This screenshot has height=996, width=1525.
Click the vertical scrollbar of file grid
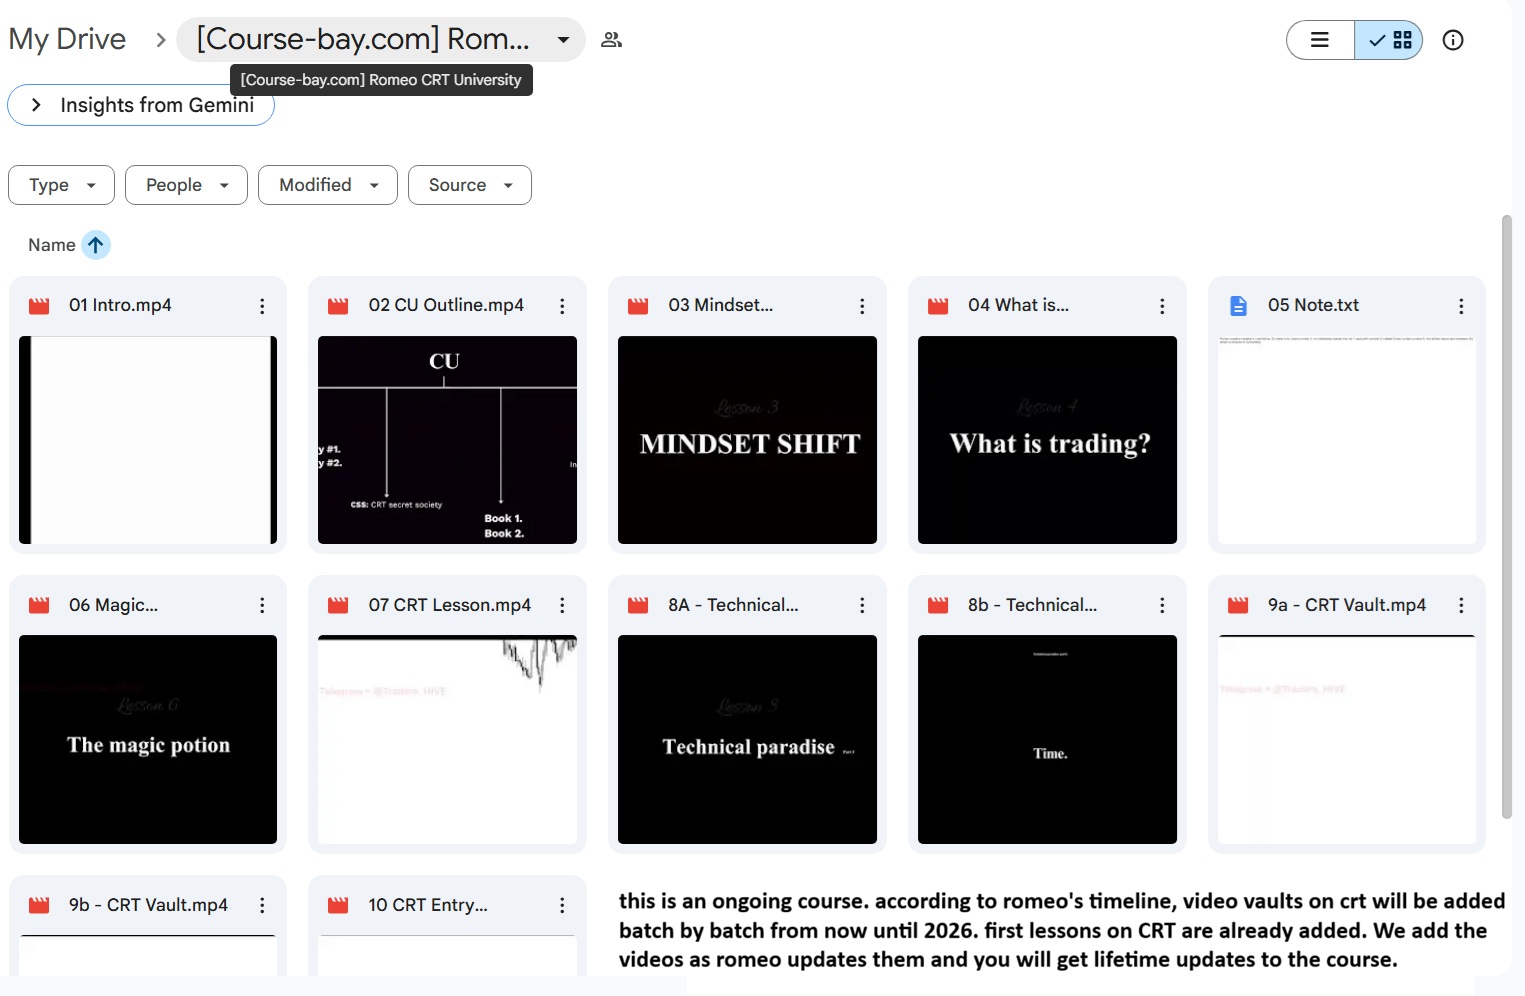point(1507,517)
